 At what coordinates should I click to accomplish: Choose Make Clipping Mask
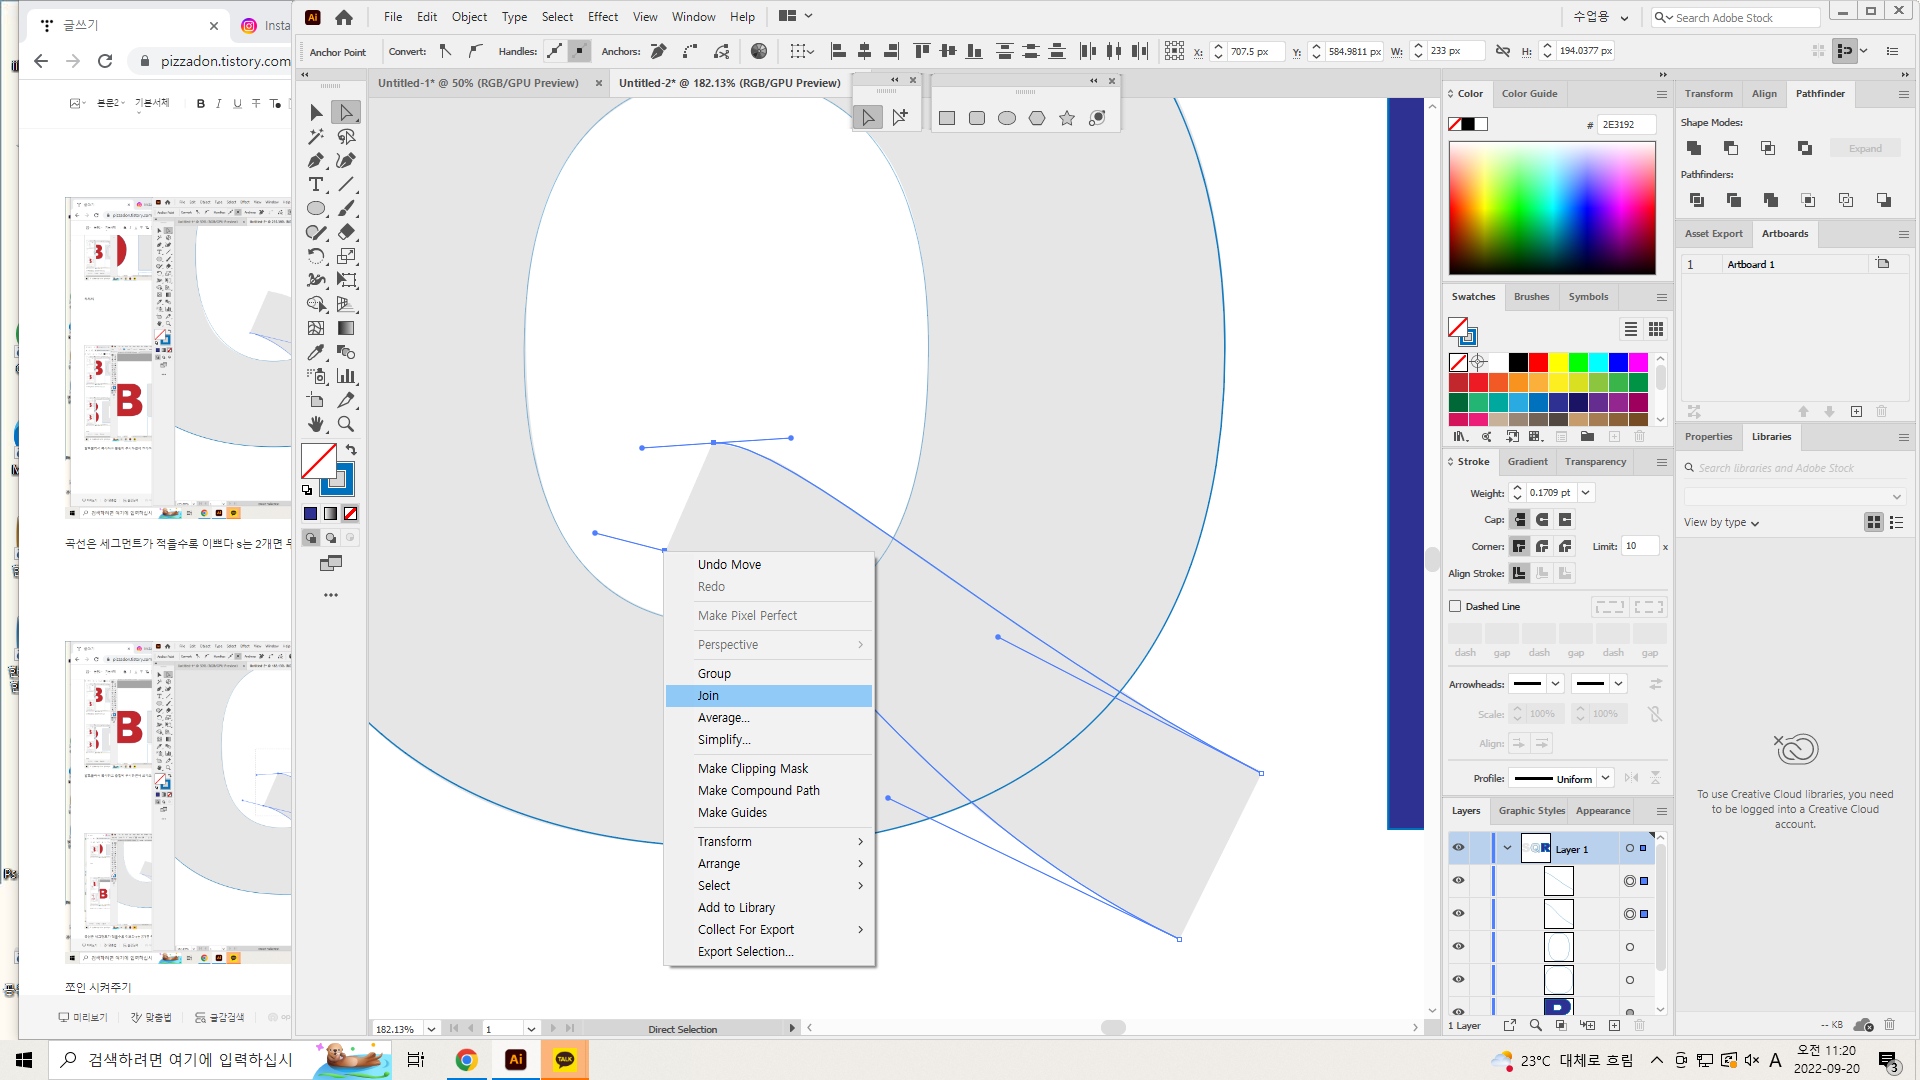pyautogui.click(x=768, y=769)
